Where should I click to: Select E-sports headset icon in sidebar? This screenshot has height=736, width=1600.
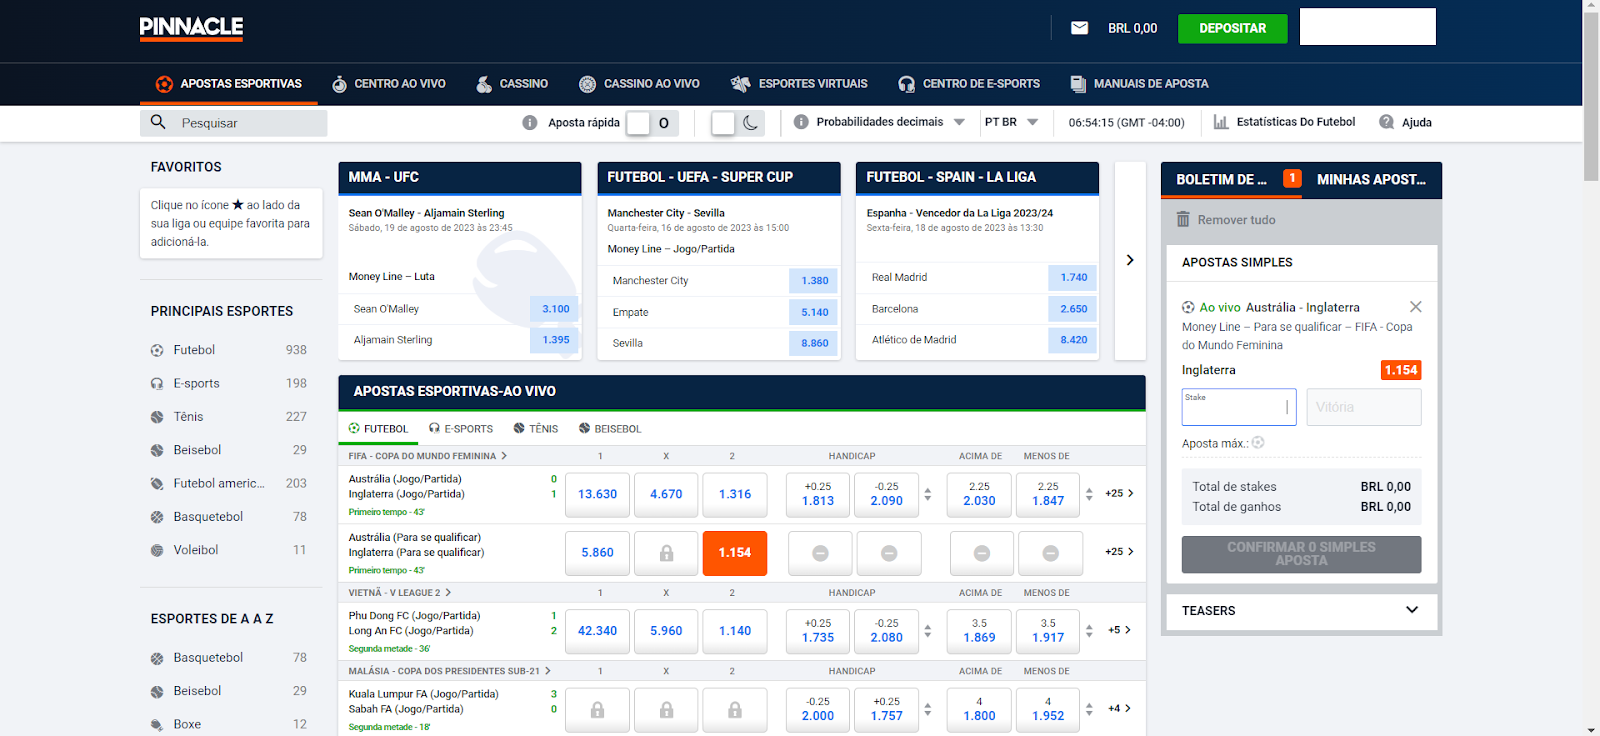coord(157,383)
